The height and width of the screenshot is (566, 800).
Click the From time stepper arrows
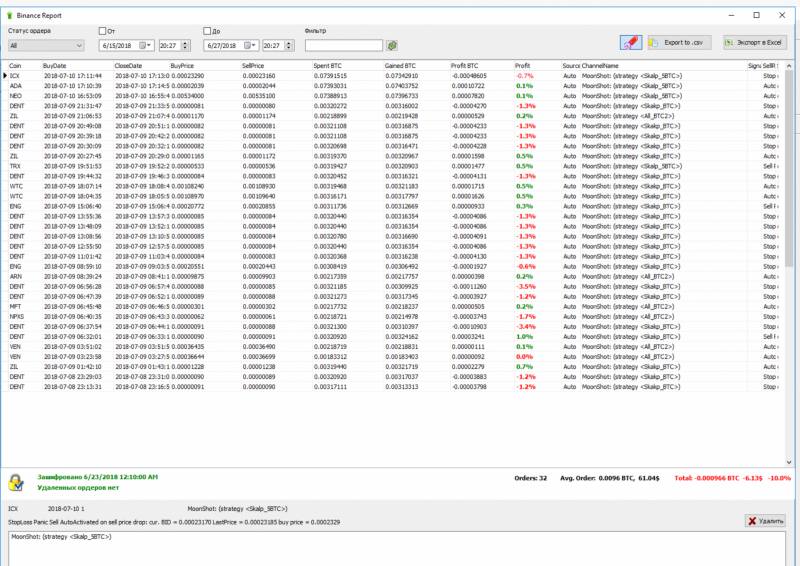[x=185, y=45]
